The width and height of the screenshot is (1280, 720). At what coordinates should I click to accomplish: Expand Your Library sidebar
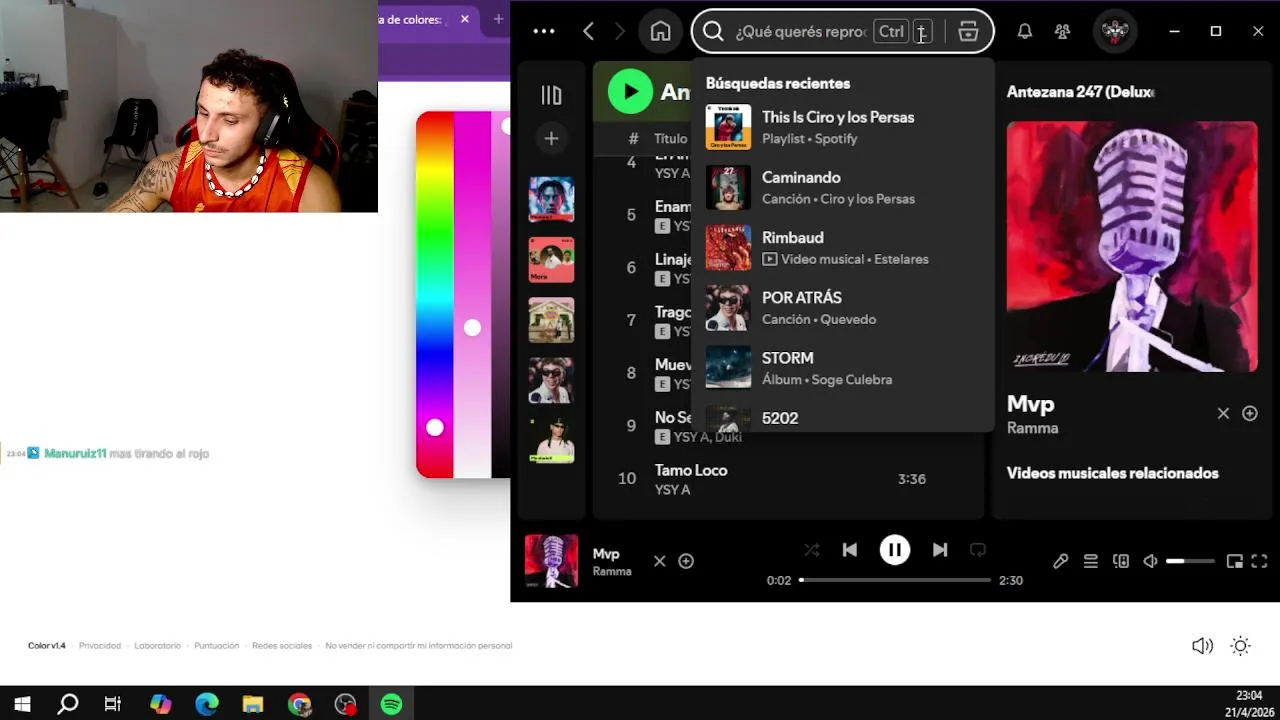pos(551,95)
